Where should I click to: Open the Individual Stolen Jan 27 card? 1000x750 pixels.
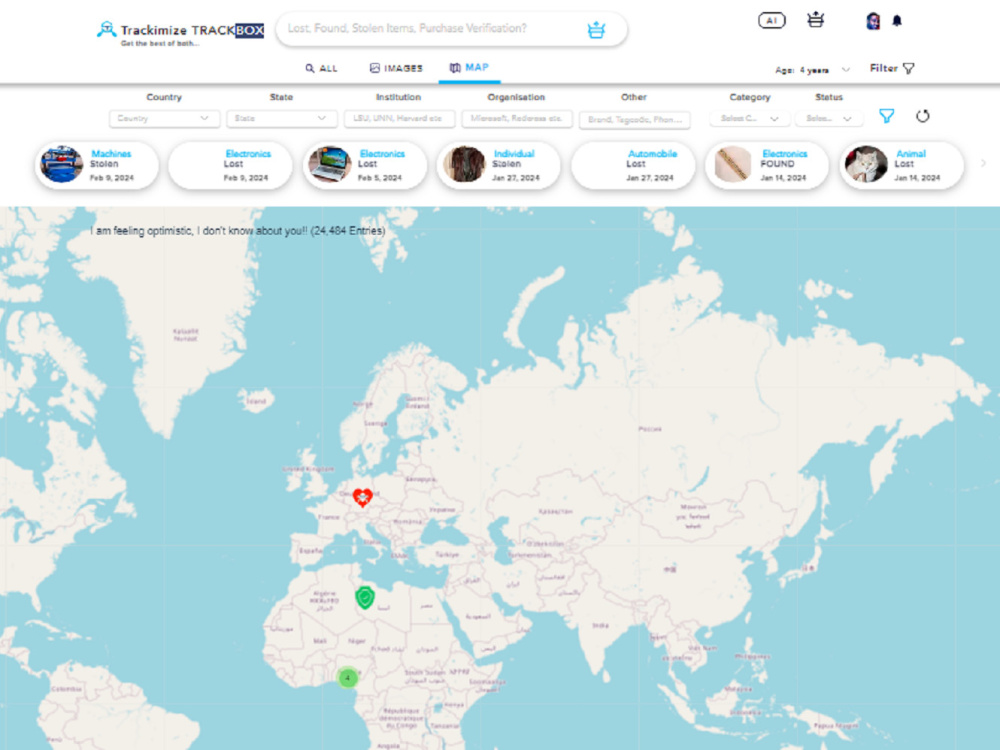pos(499,165)
